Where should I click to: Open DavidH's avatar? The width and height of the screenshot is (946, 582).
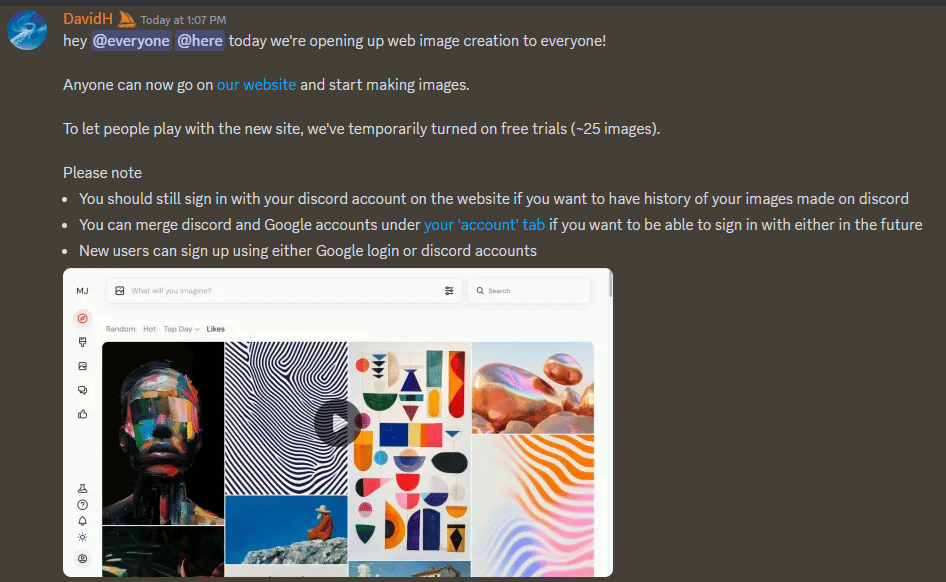[x=27, y=30]
